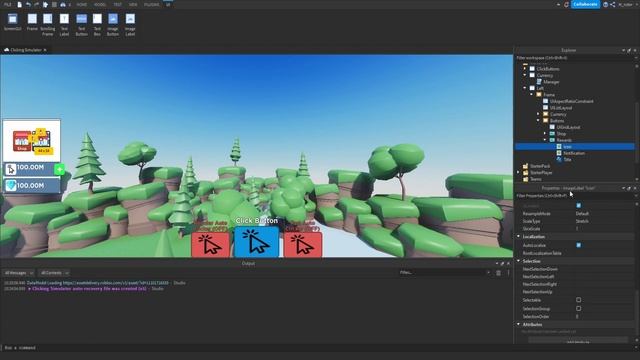Click the Teams folder icon in Explorer
Viewport: 640px width, 360px height.
(x=525, y=179)
